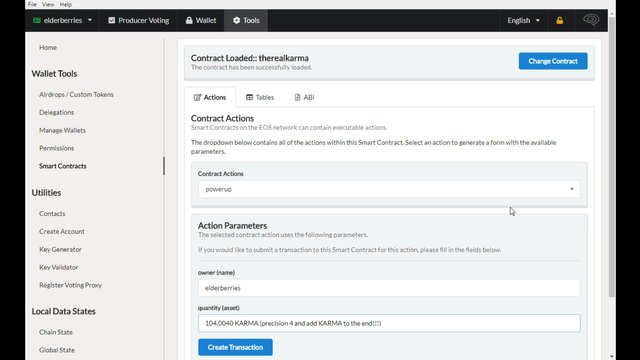Open the View menu
The width and height of the screenshot is (640, 360).
pos(48,4)
